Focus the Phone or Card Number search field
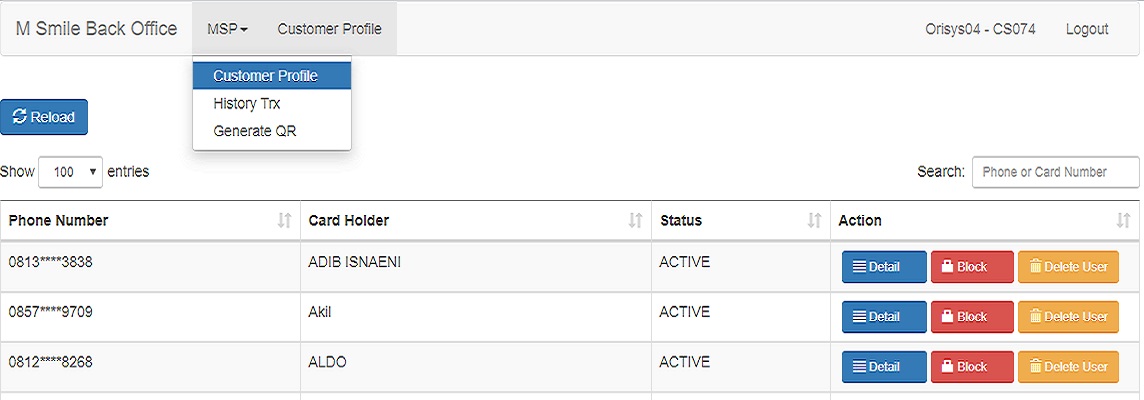Image resolution: width=1144 pixels, height=400 pixels. click(x=1056, y=172)
